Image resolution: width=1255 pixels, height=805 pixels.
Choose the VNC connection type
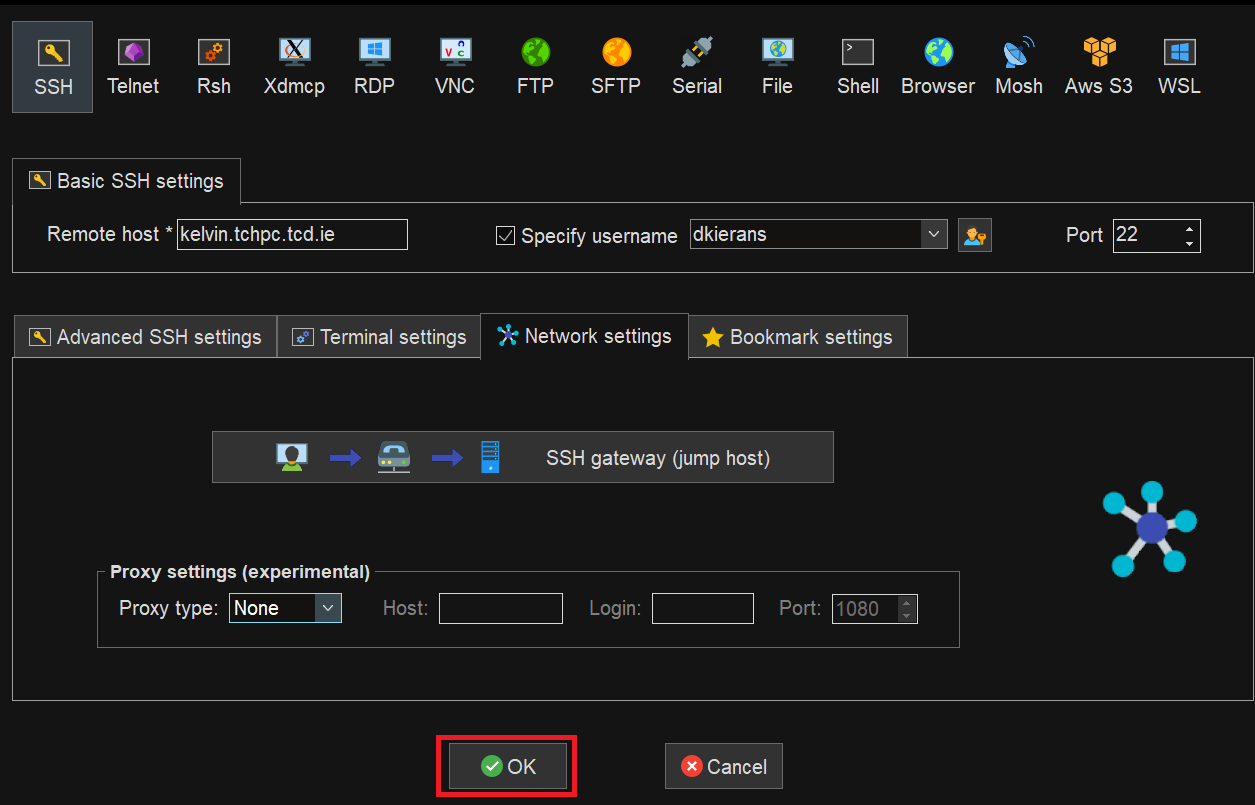[454, 64]
